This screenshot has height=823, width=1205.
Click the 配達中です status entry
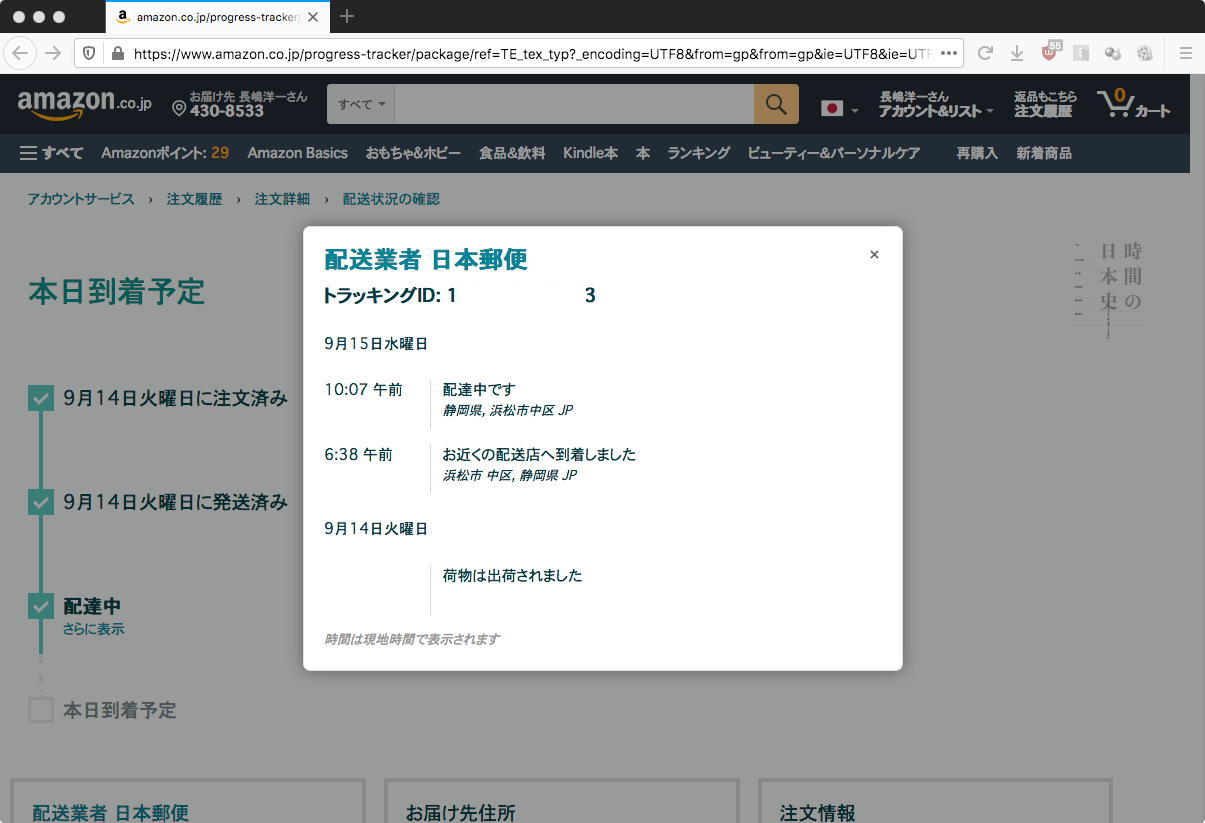tap(479, 389)
